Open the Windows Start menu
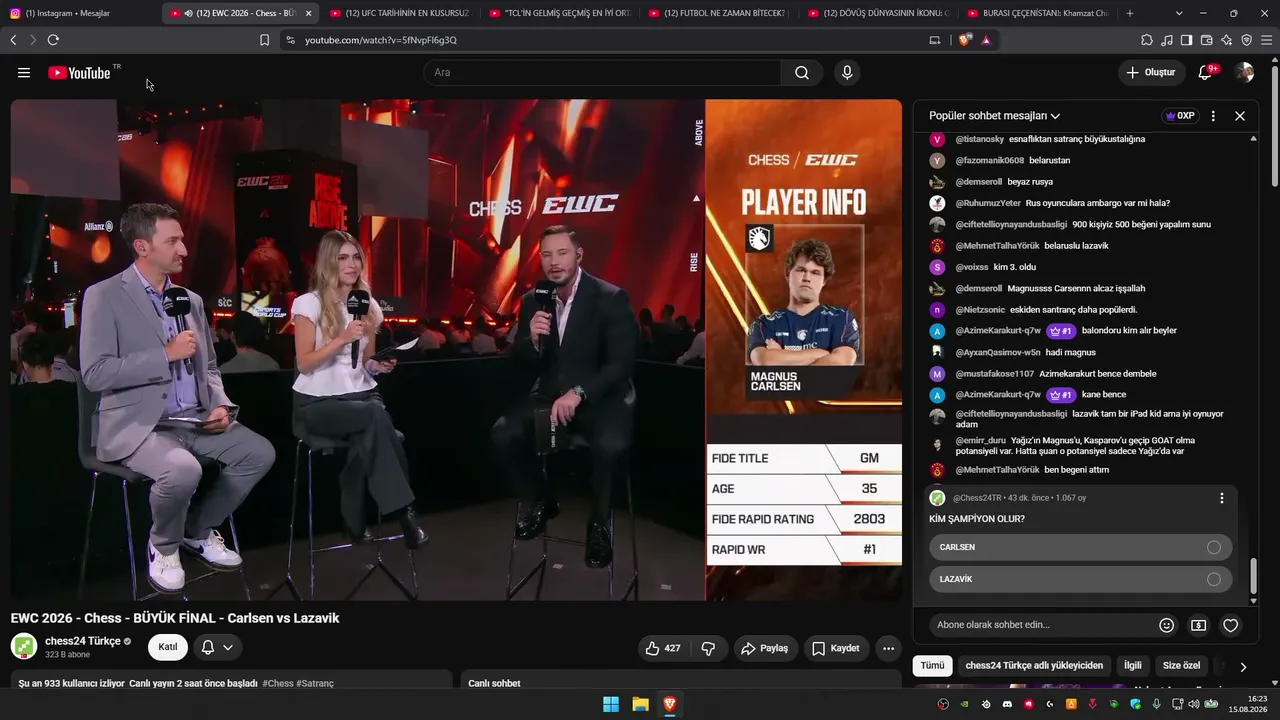This screenshot has width=1280, height=720. [x=611, y=704]
